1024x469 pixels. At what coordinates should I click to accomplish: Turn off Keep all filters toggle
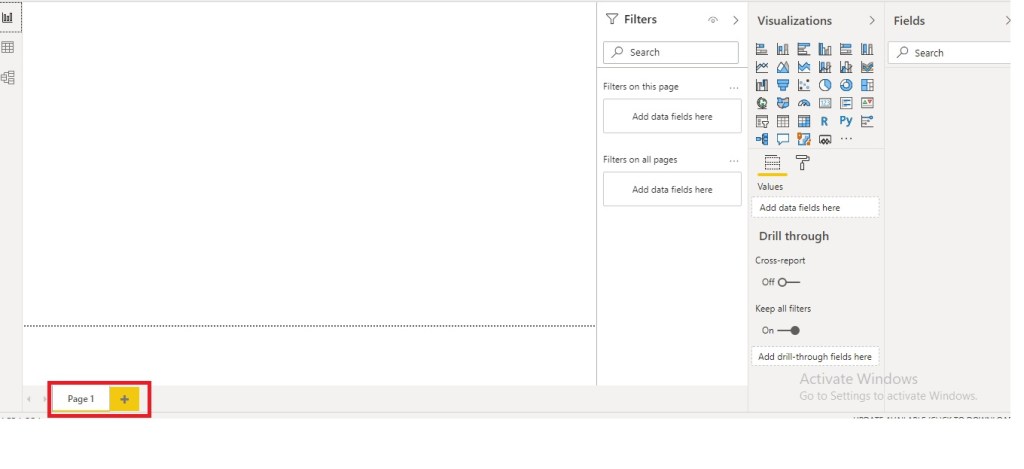[789, 330]
